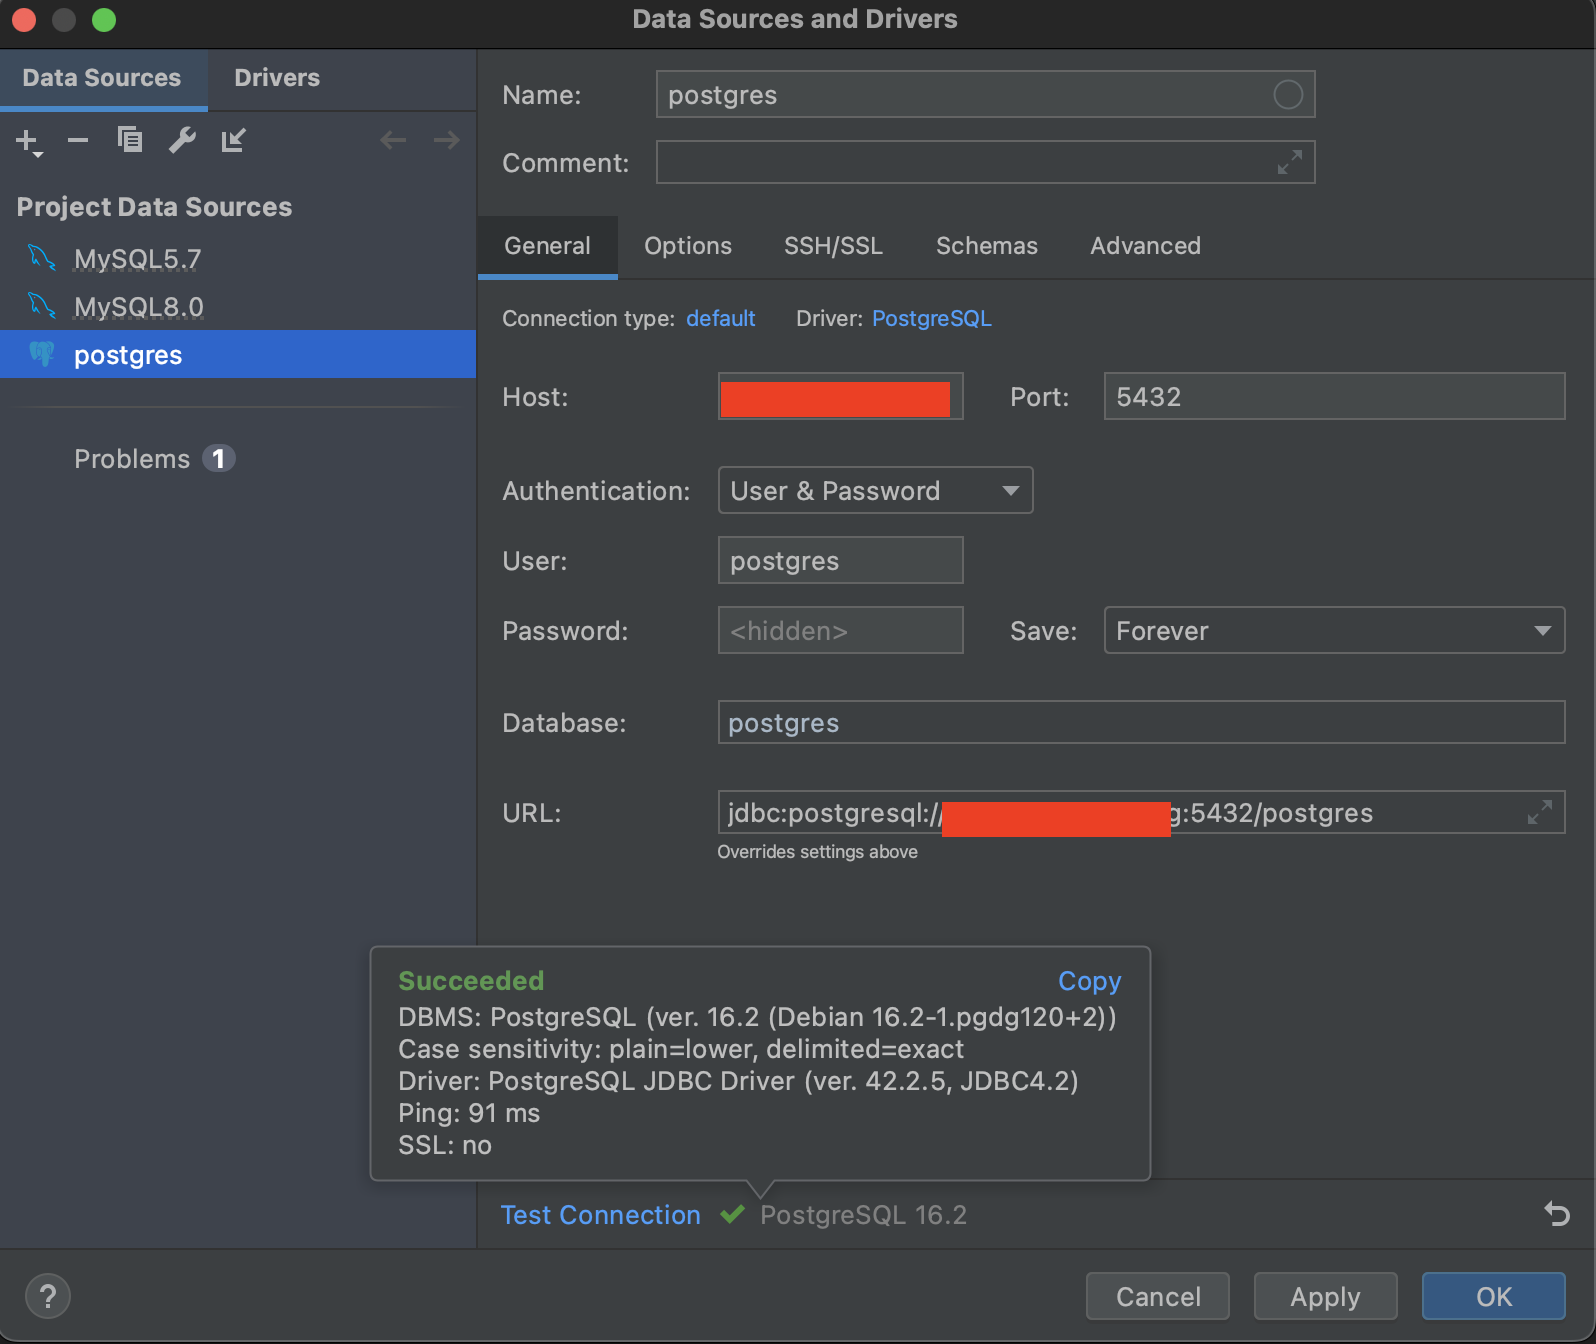1596x1344 pixels.
Task: Remove selected data source with minus icon
Action: (78, 140)
